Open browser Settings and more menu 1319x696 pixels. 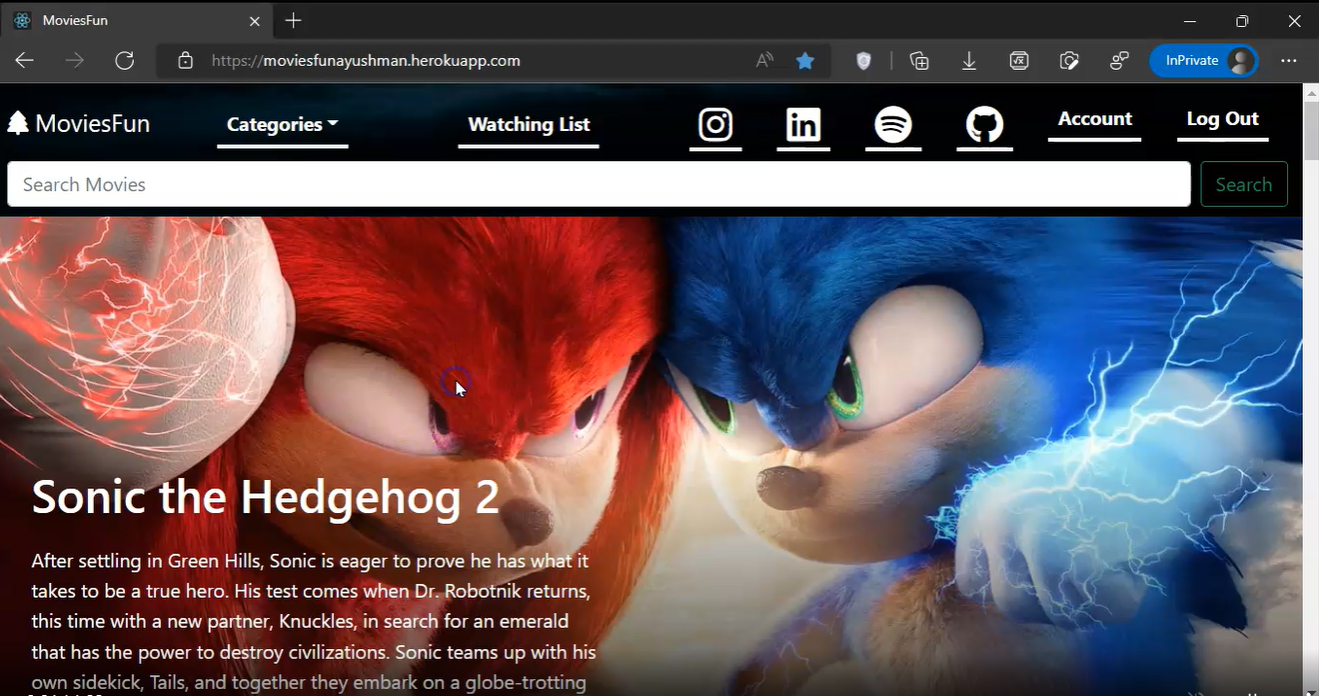point(1289,61)
